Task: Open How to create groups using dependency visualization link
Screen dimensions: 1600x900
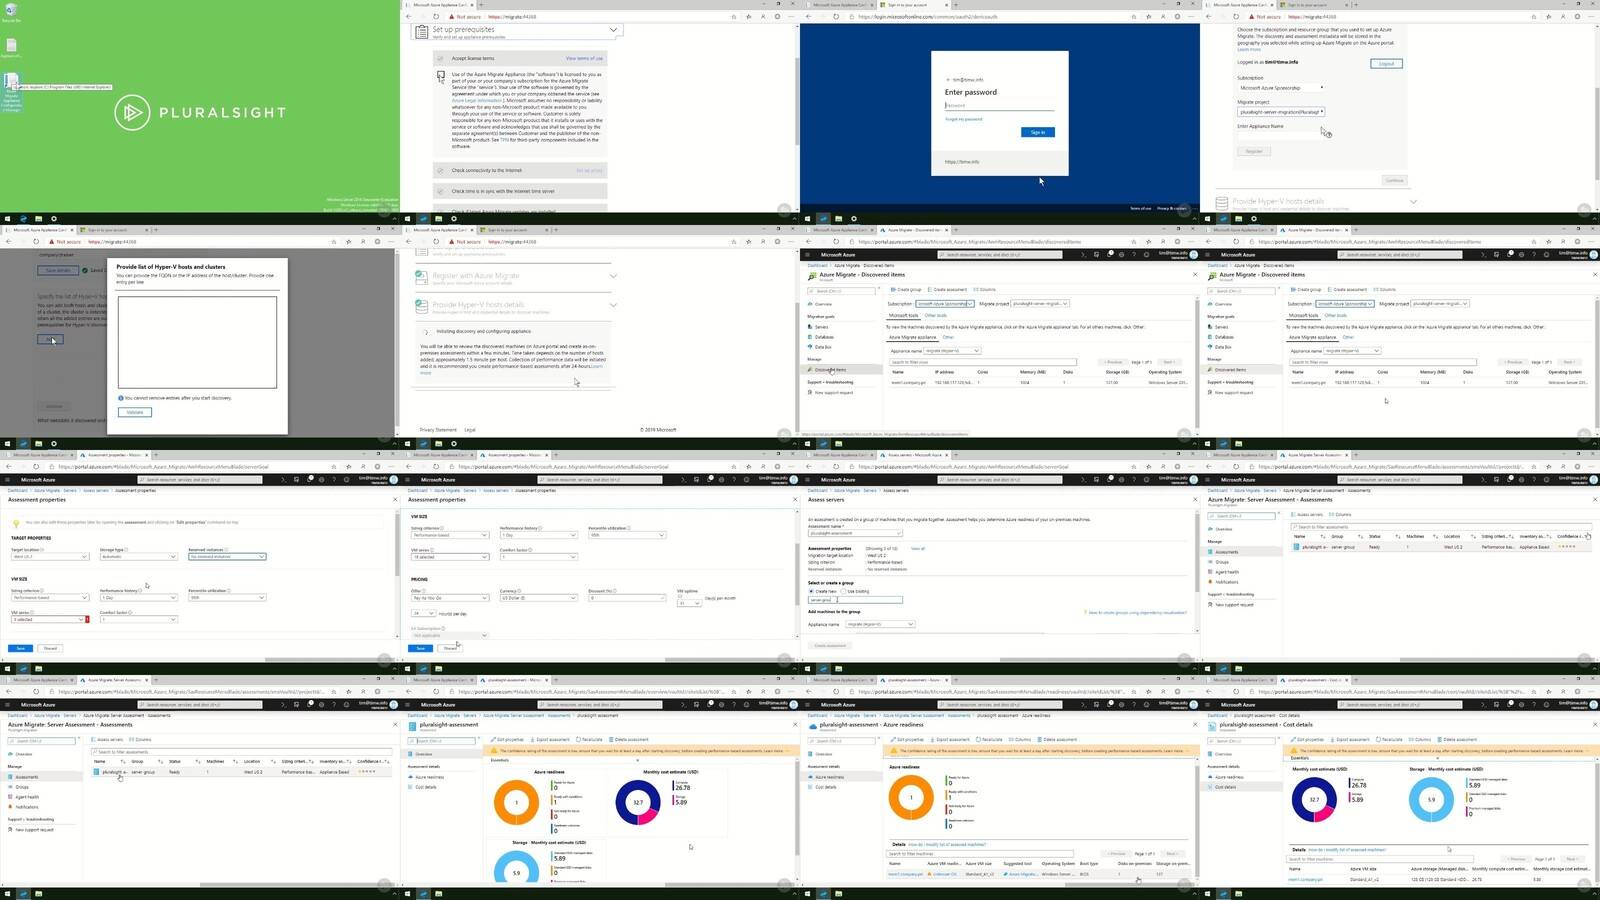Action: (1137, 612)
